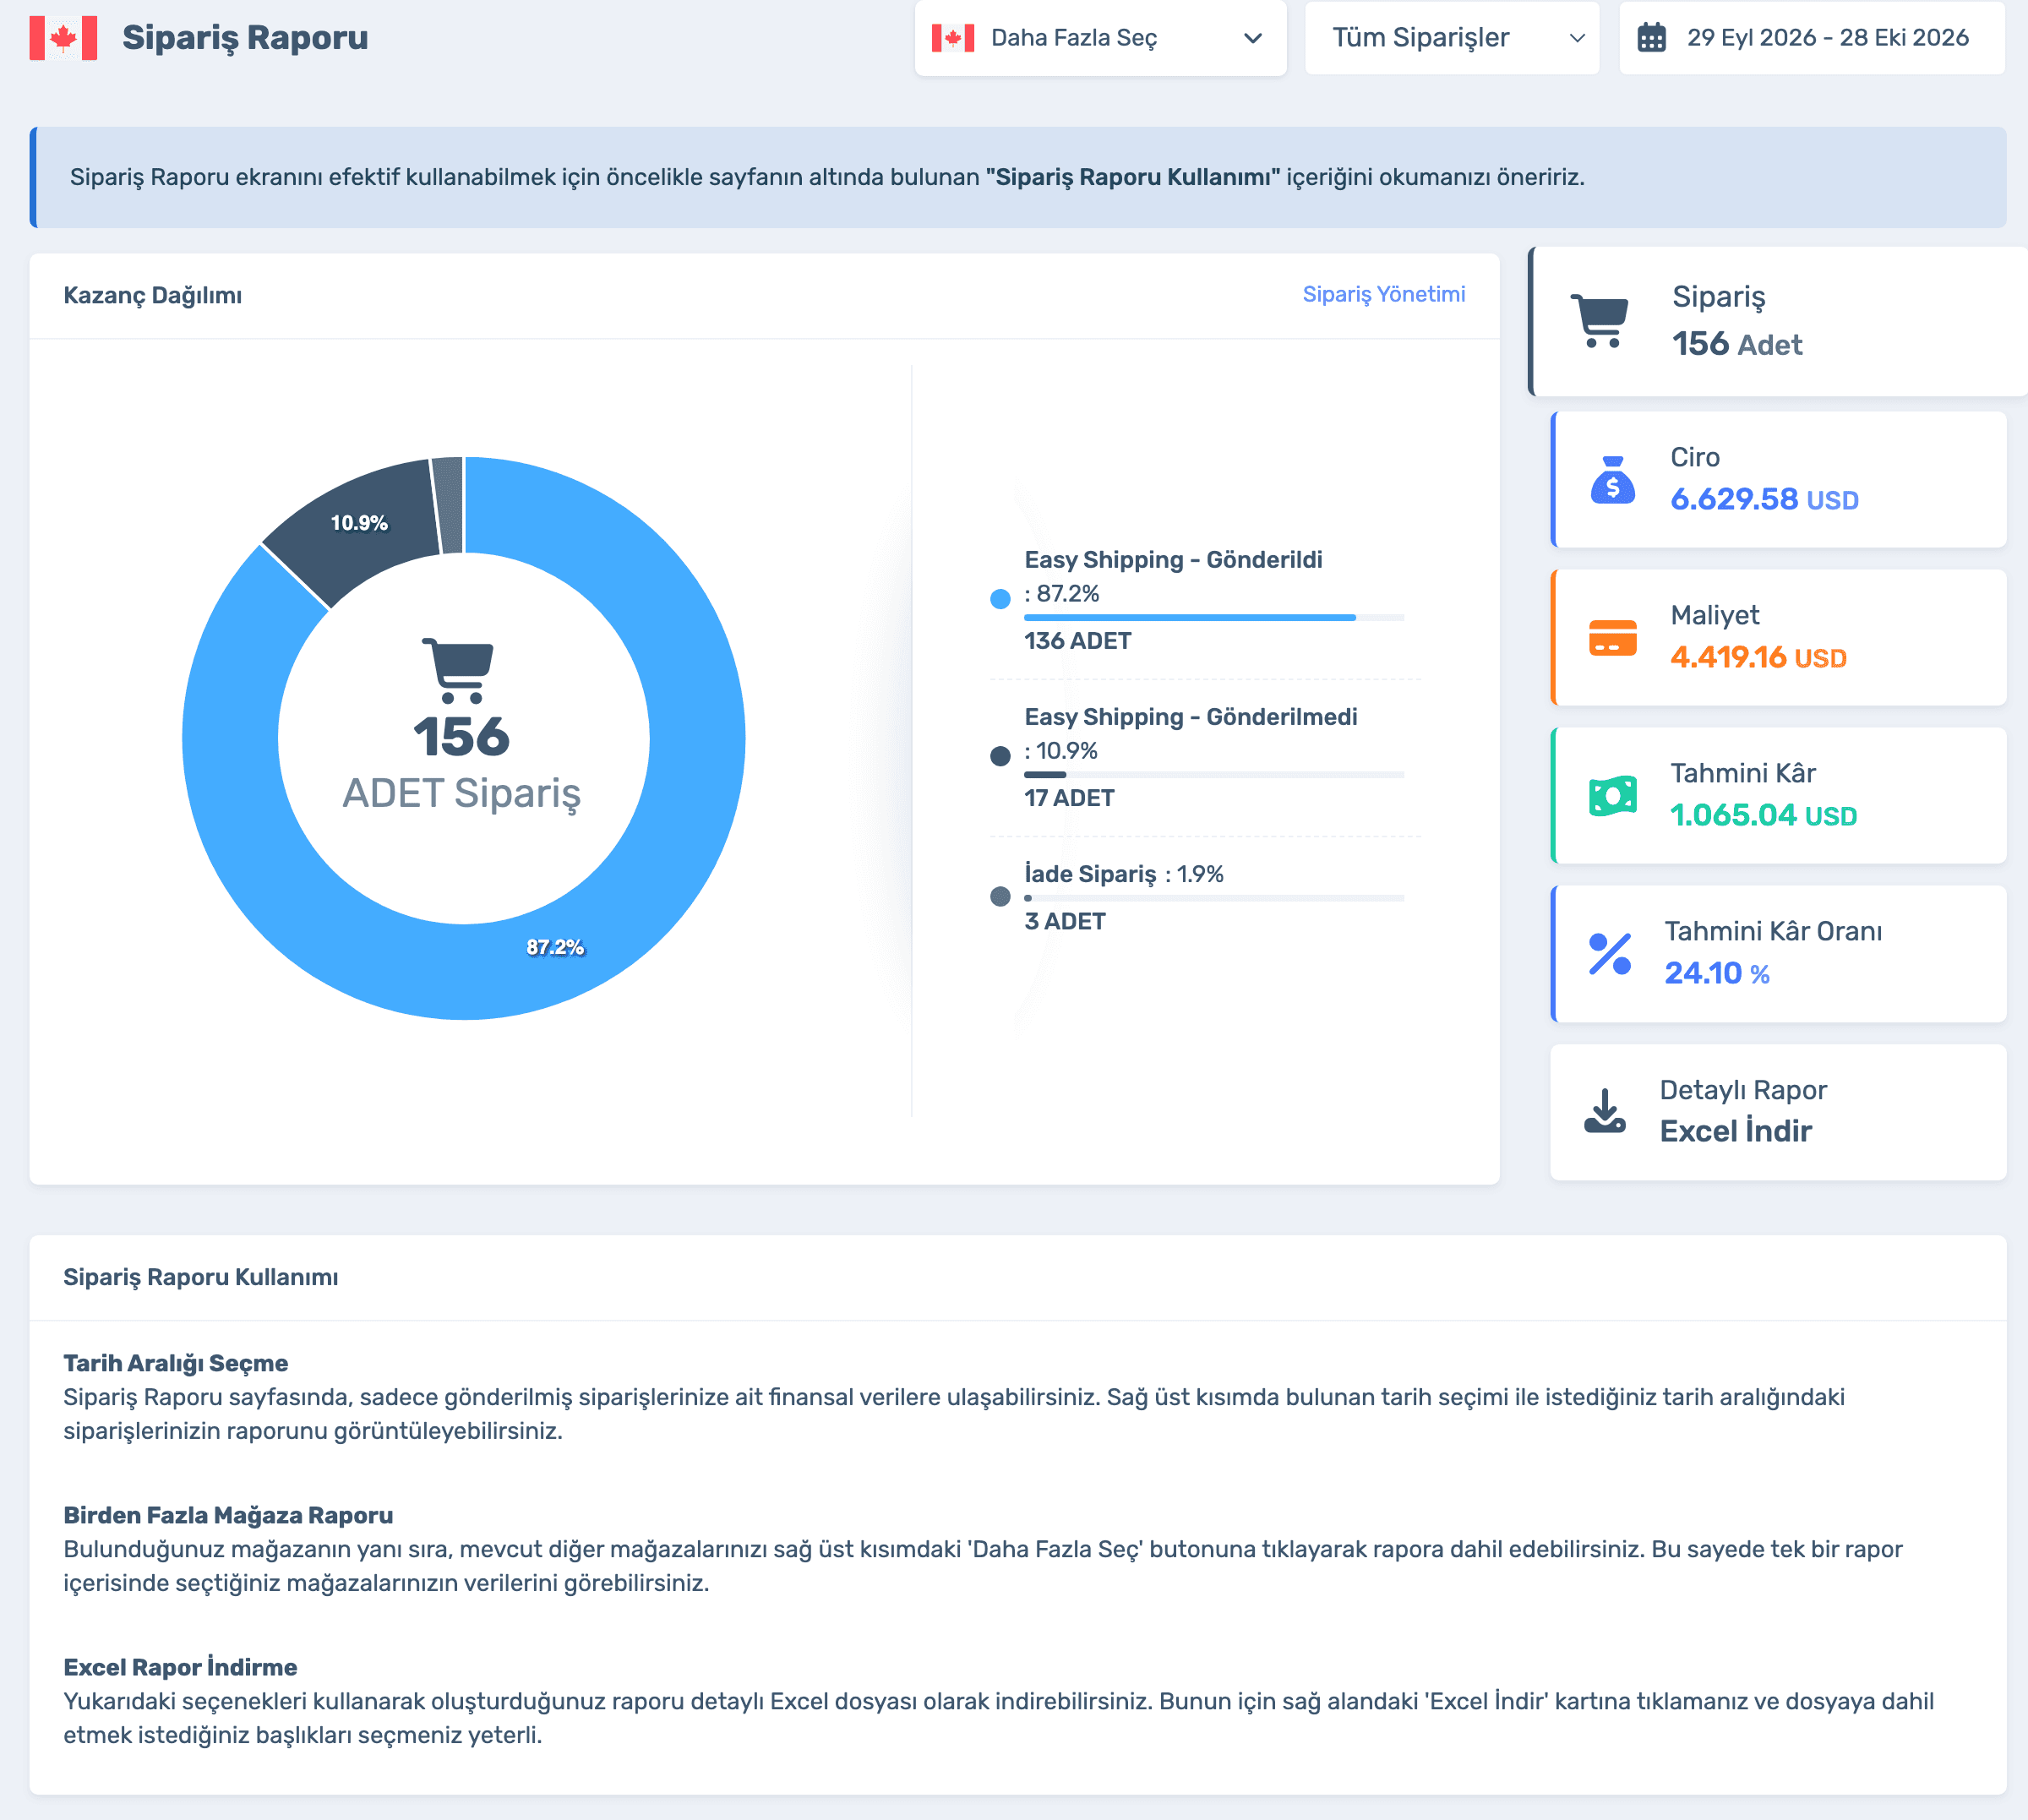Click the percent icon in Tahmini Kâr Oranı card
This screenshot has width=2028, height=1820.
[1610, 954]
